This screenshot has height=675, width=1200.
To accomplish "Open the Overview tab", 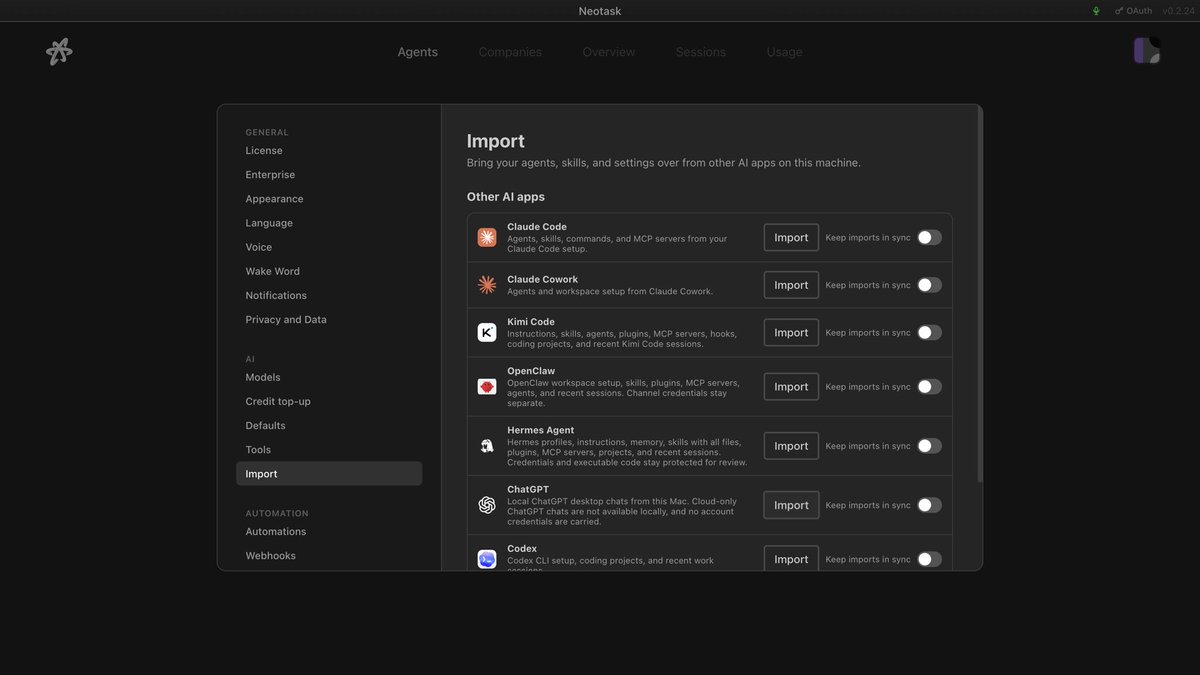I will click(608, 52).
